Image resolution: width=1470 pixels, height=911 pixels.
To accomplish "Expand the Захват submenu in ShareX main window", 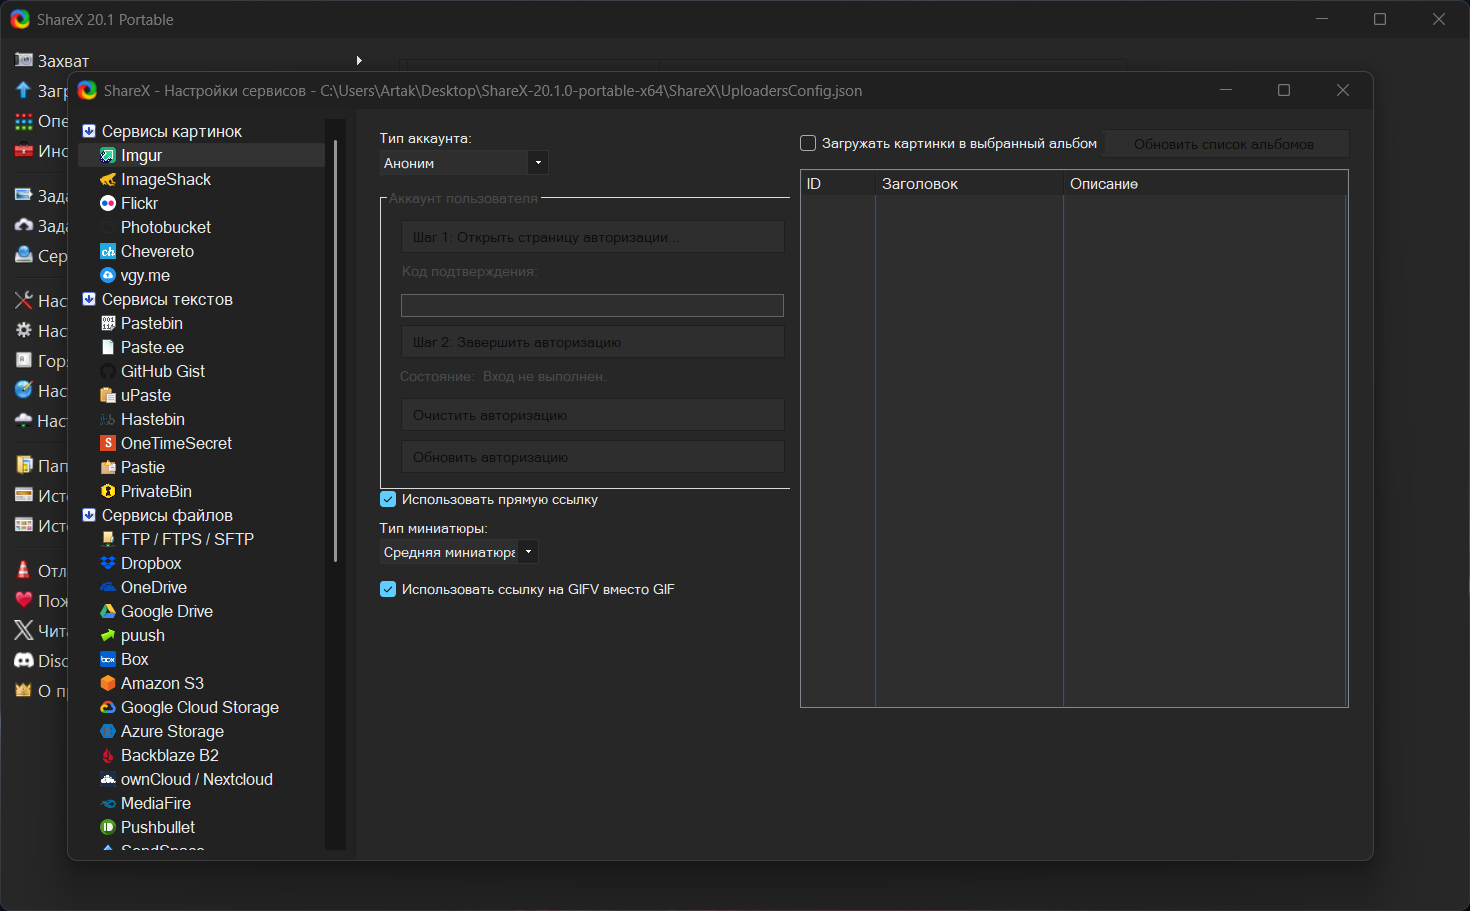I will point(359,60).
